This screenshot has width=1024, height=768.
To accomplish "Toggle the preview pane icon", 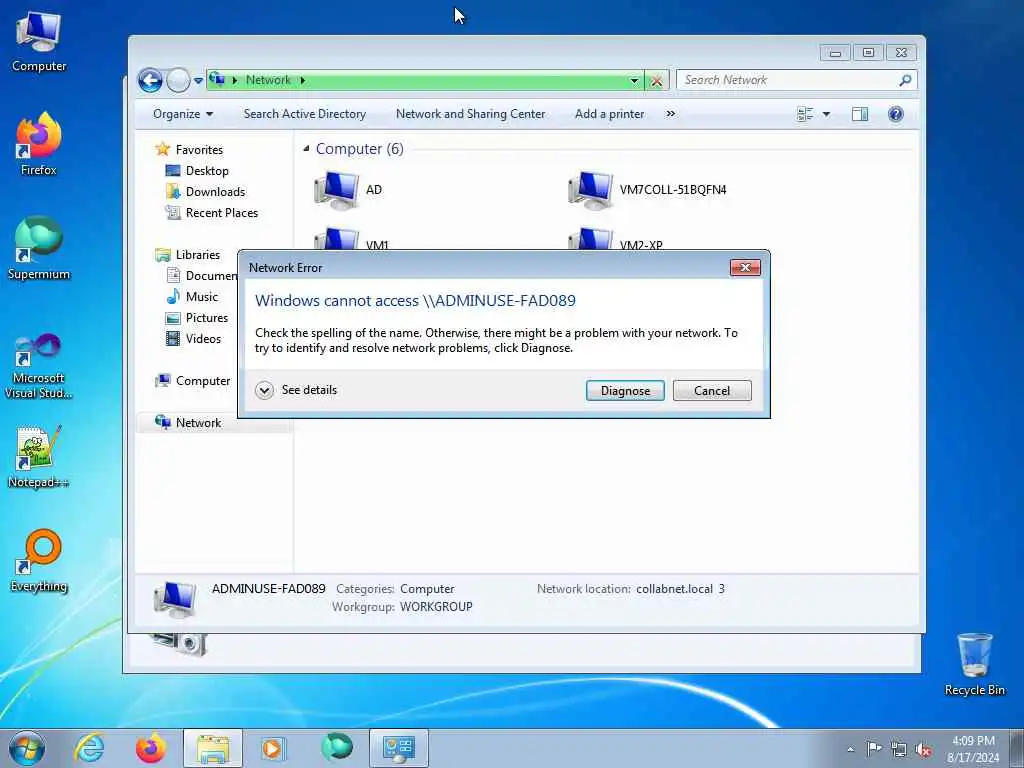I will pos(859,114).
